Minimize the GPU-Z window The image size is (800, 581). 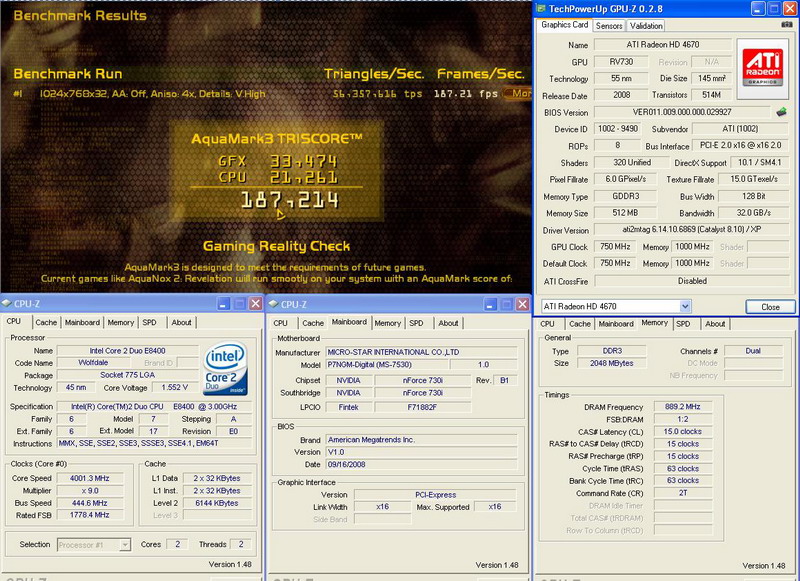point(758,8)
